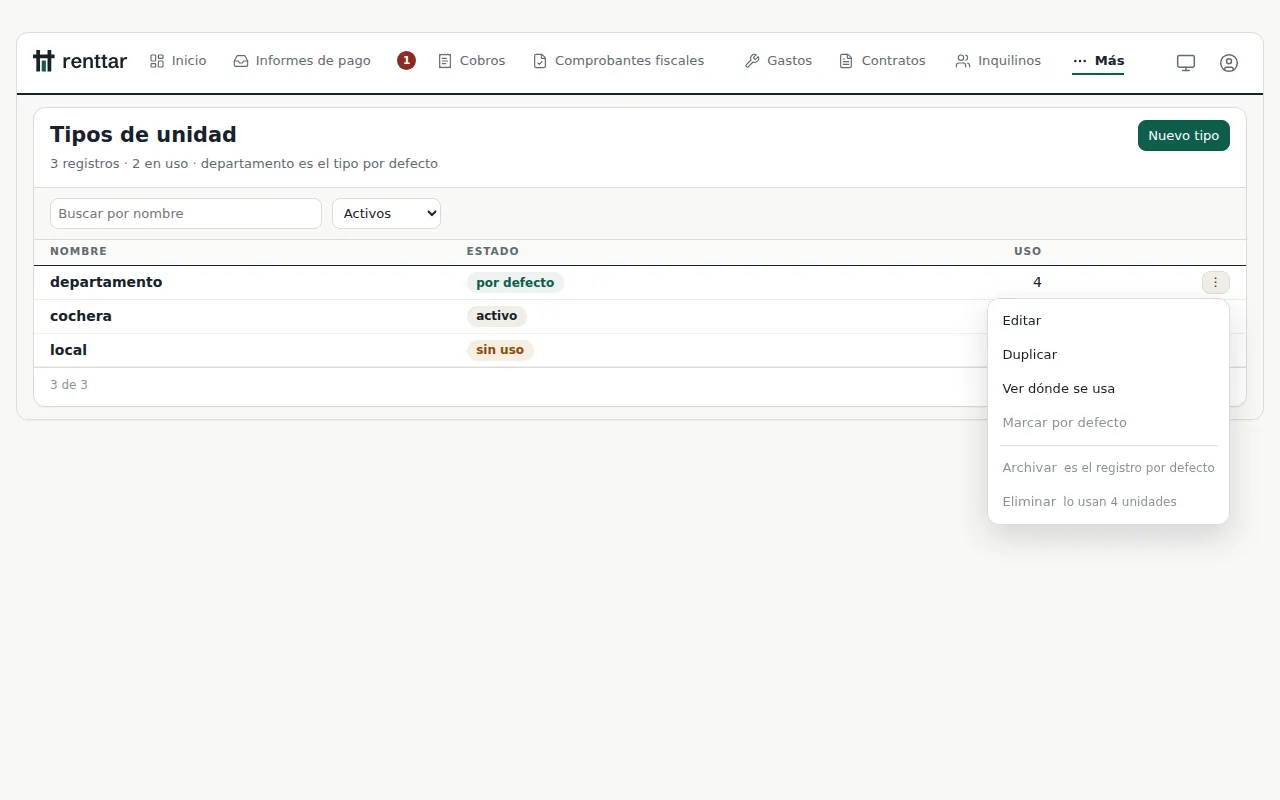Navigate to Inquilinos

pos(998,61)
